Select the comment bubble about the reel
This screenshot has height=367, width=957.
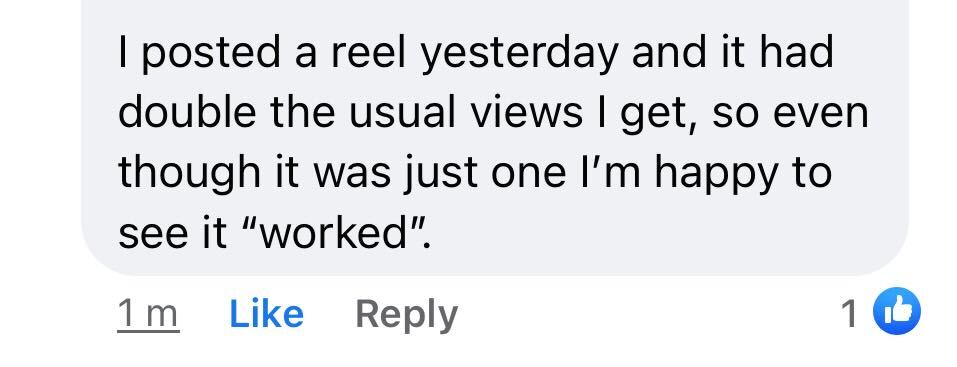point(495,137)
